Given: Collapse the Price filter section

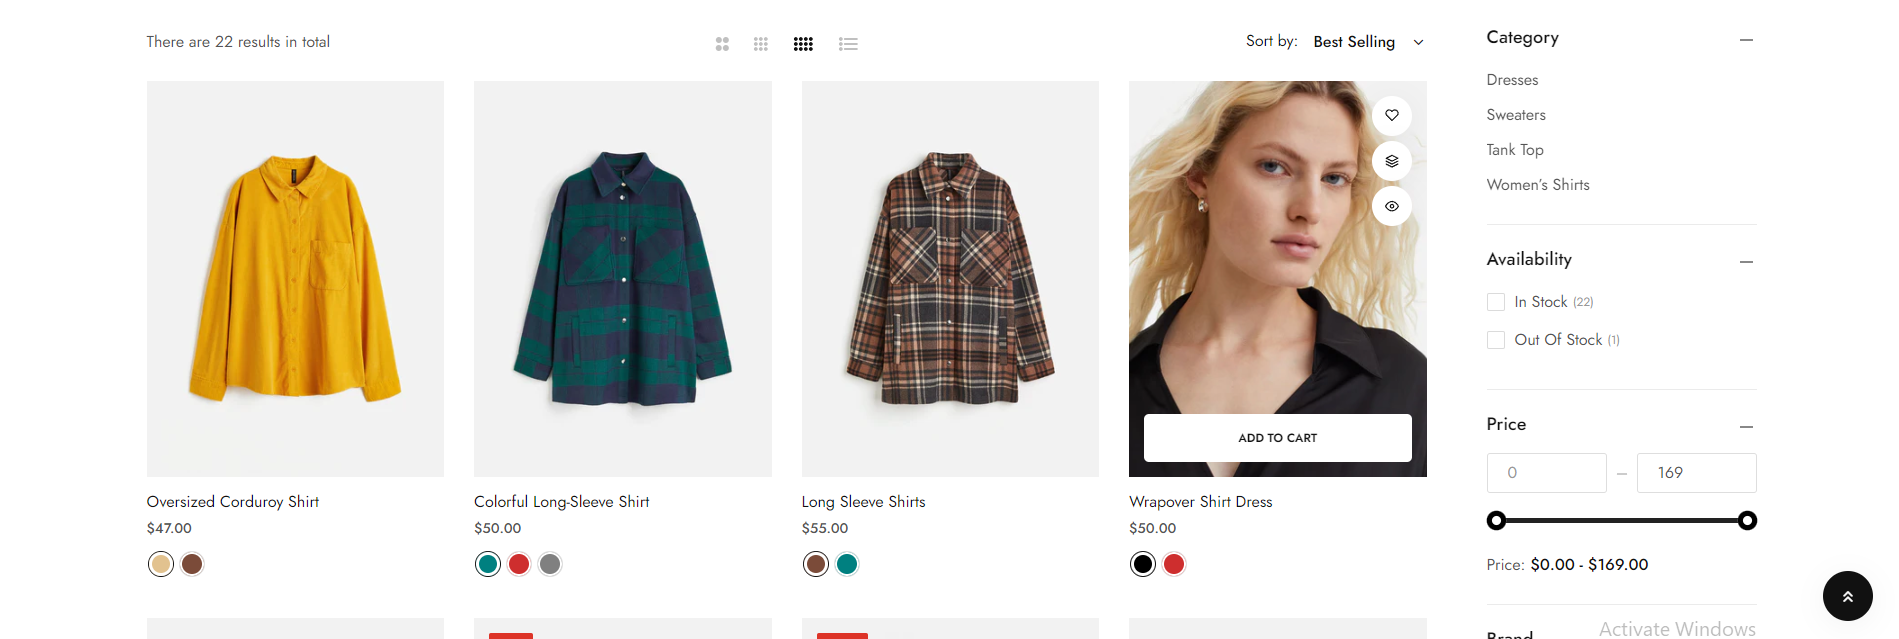Looking at the screenshot, I should tap(1746, 427).
